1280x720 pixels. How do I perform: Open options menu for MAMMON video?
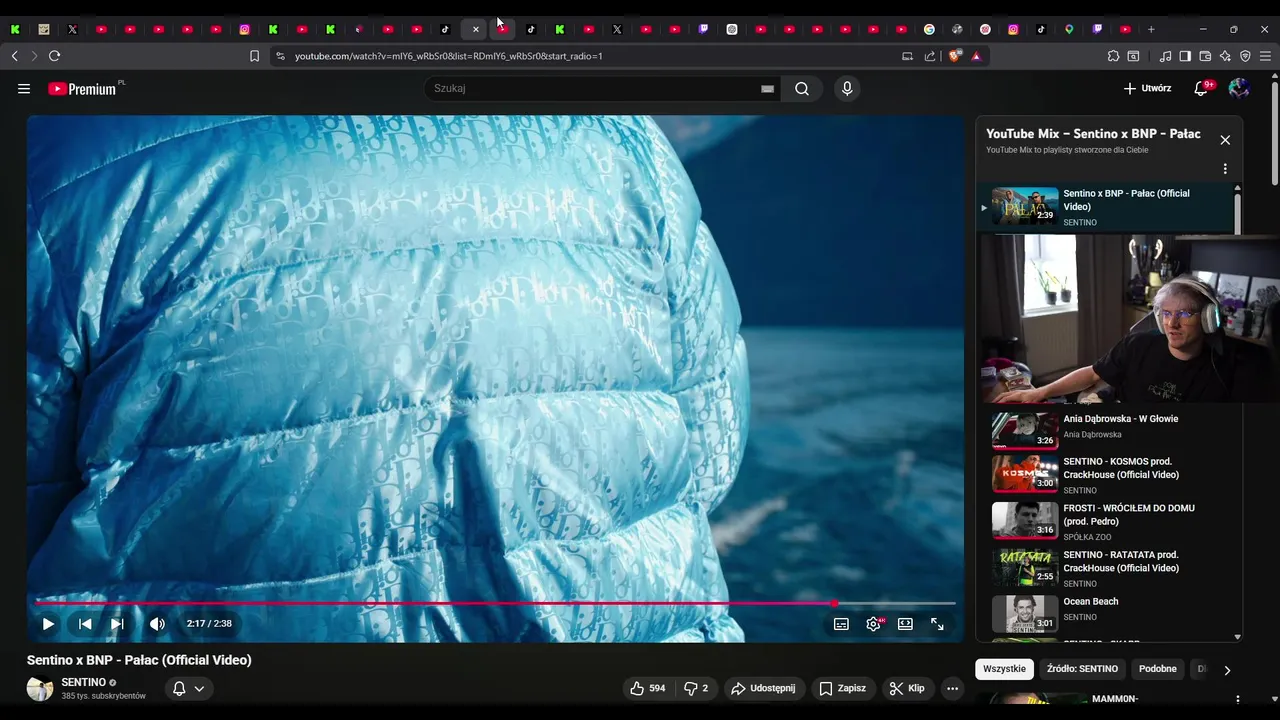click(x=1237, y=700)
